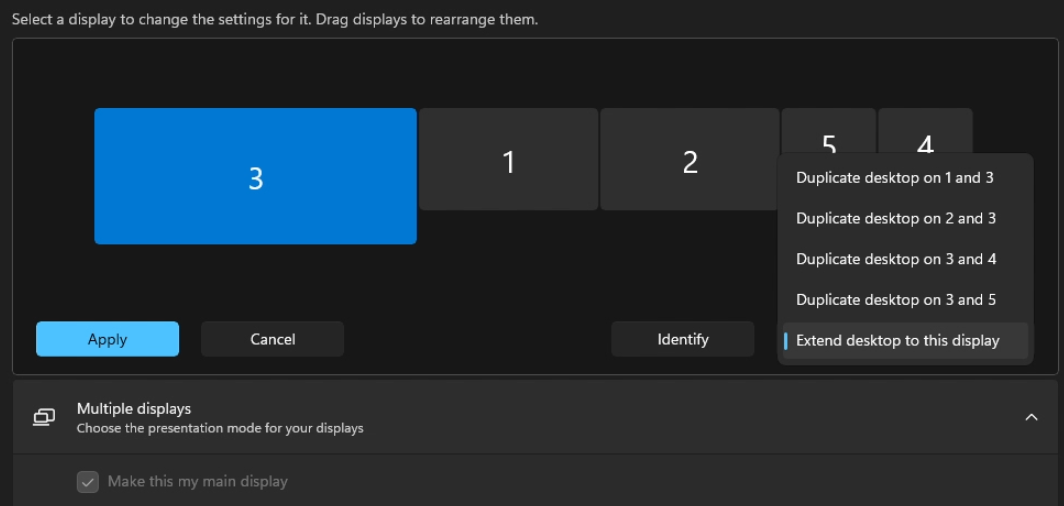Choose Duplicate desktop on 1 and 3
Viewport: 1064px width, 506px height.
[894, 178]
